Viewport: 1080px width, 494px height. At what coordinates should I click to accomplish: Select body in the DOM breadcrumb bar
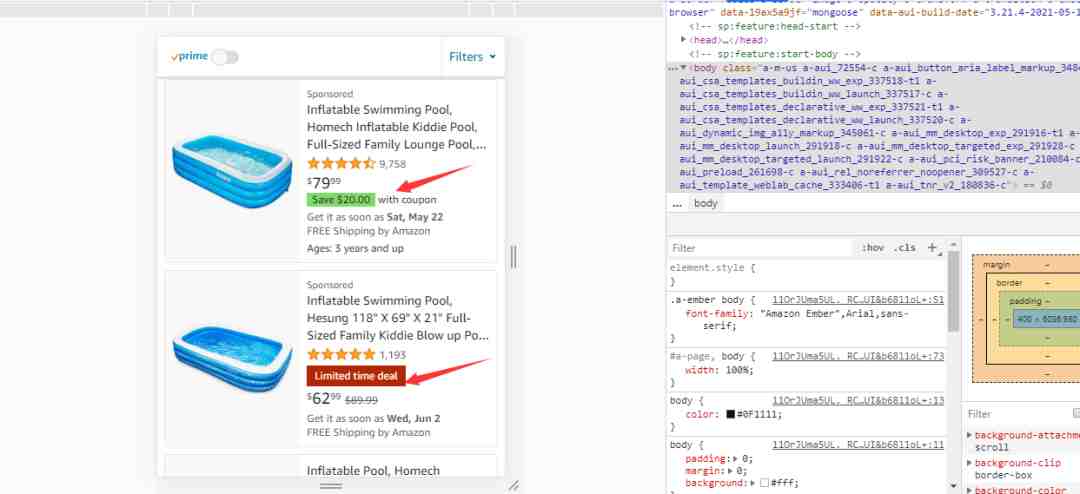point(705,203)
